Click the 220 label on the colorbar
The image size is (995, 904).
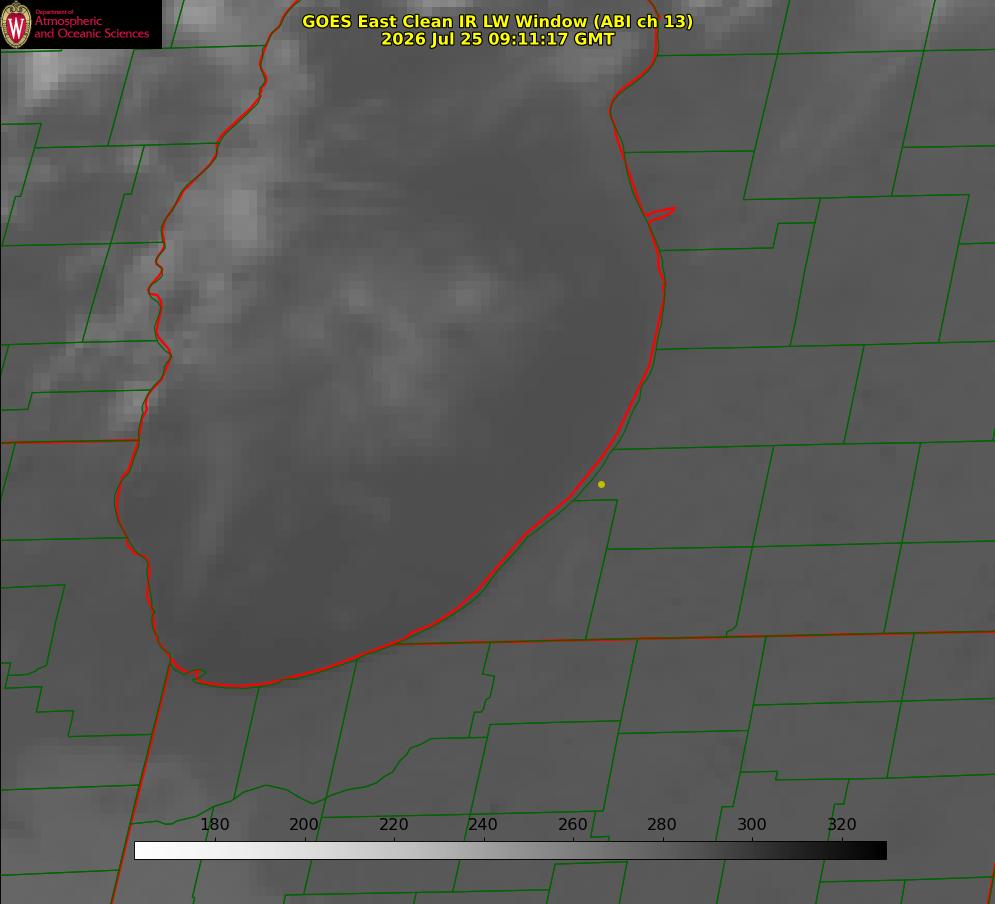393,824
